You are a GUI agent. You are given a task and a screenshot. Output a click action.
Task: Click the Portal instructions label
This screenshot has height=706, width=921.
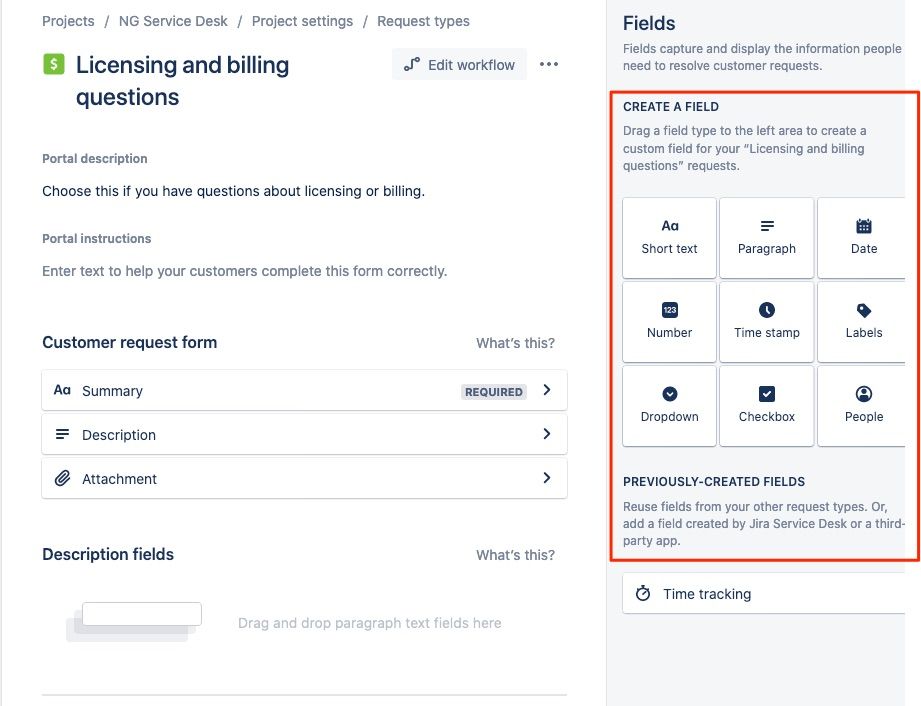(97, 238)
